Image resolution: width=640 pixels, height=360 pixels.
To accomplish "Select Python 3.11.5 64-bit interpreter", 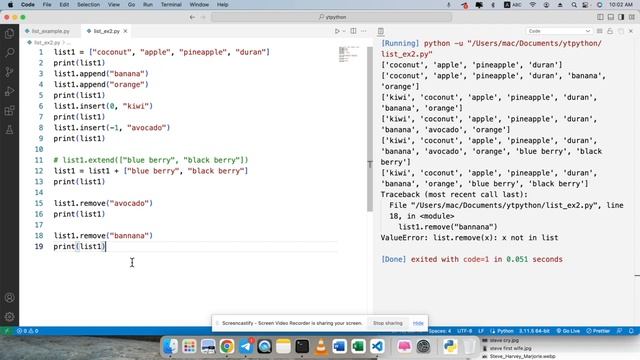I will pos(534,331).
